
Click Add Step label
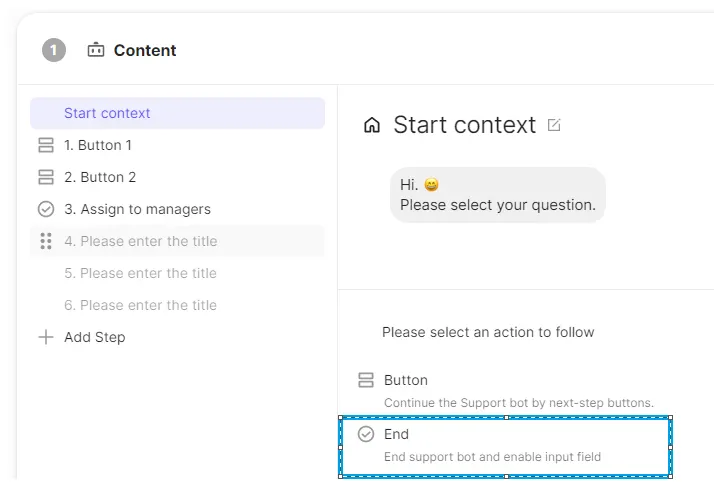tap(95, 337)
